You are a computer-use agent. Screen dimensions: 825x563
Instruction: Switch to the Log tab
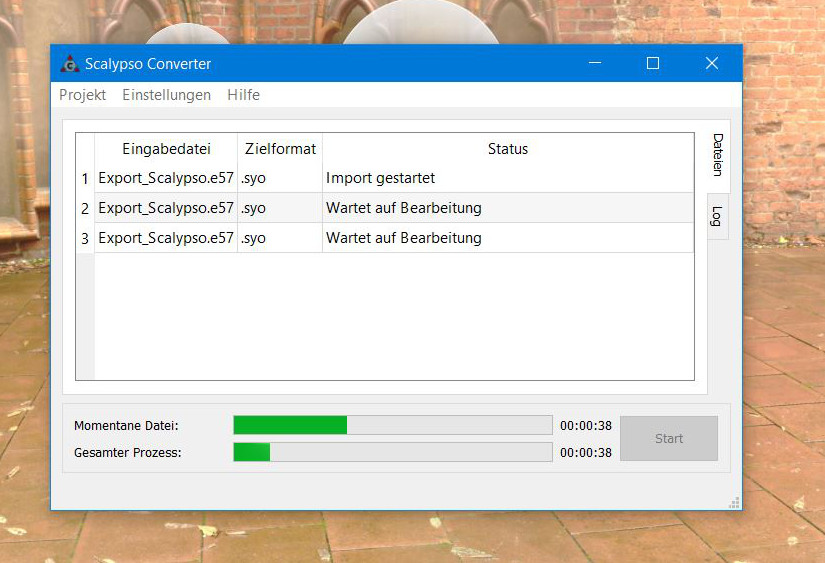[x=717, y=216]
